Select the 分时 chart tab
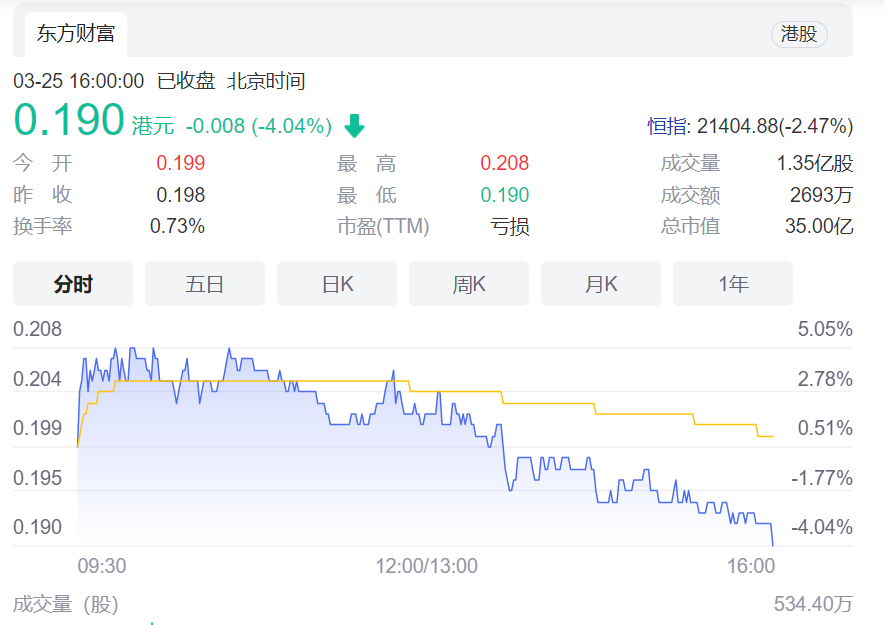 73,284
